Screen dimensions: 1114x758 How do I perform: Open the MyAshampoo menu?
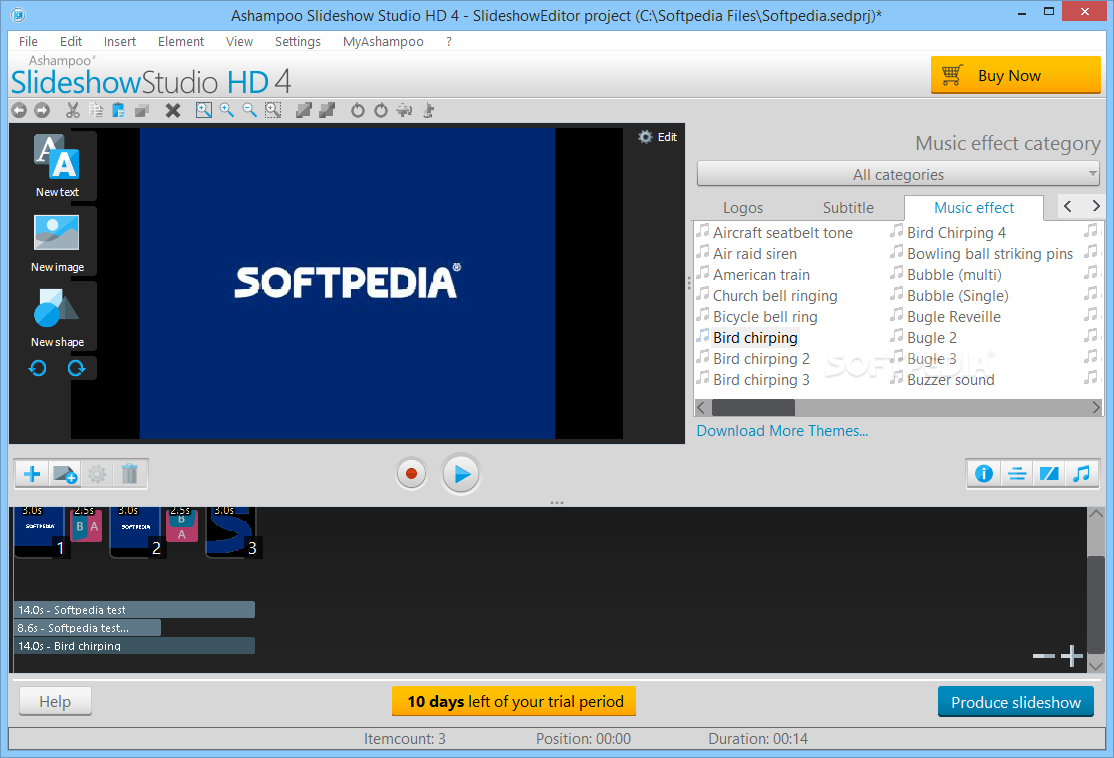383,41
